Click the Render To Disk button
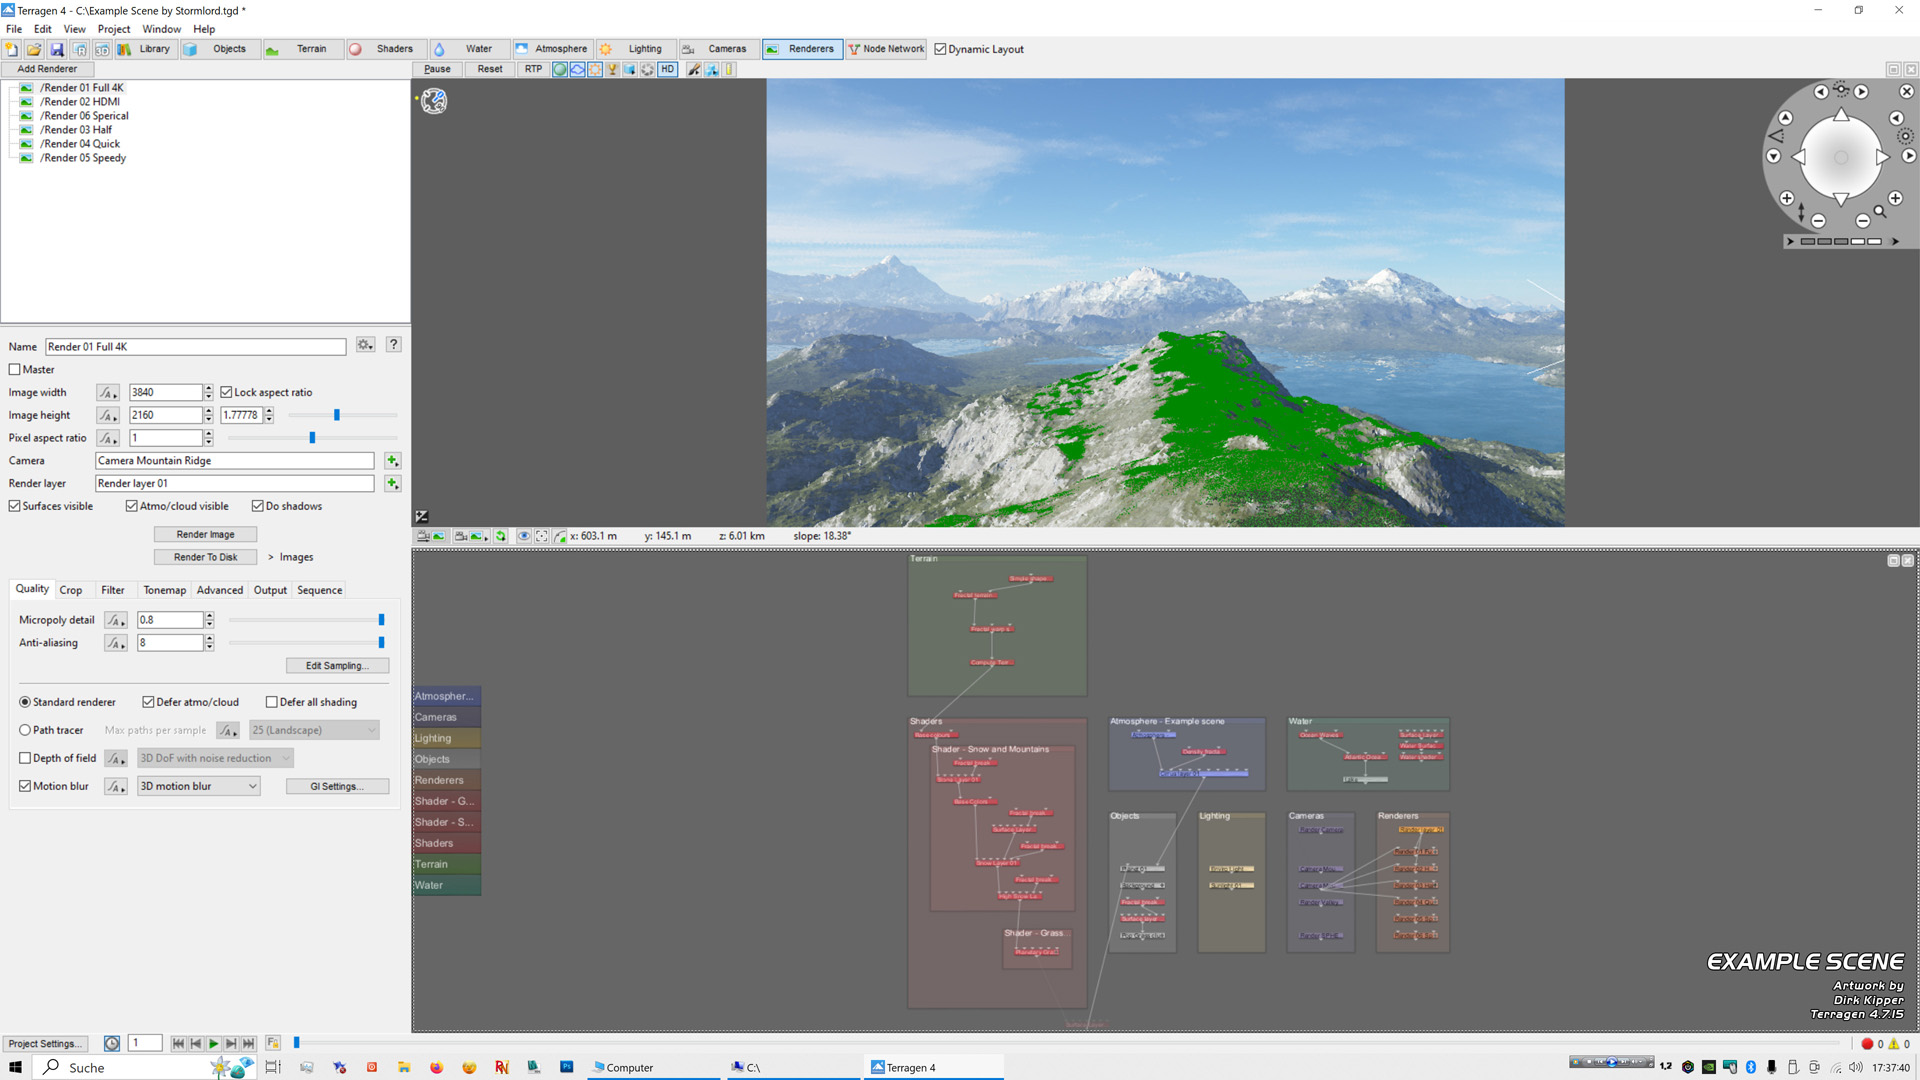 pyautogui.click(x=204, y=556)
